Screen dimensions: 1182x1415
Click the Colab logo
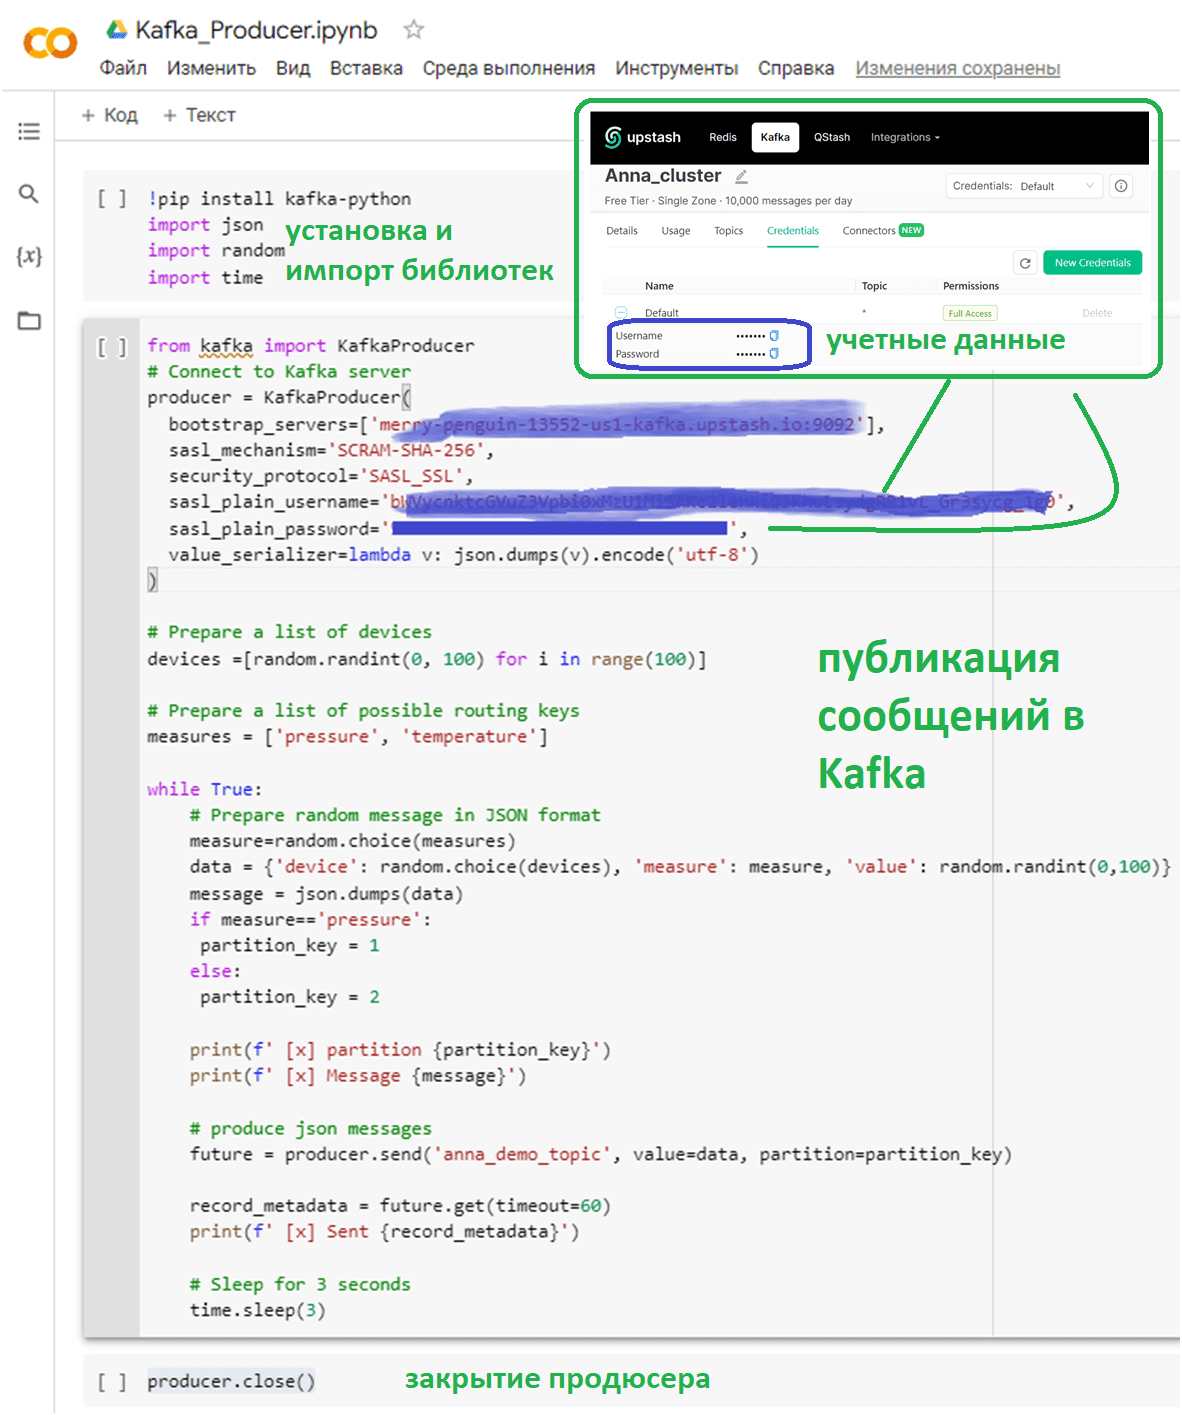click(x=50, y=43)
